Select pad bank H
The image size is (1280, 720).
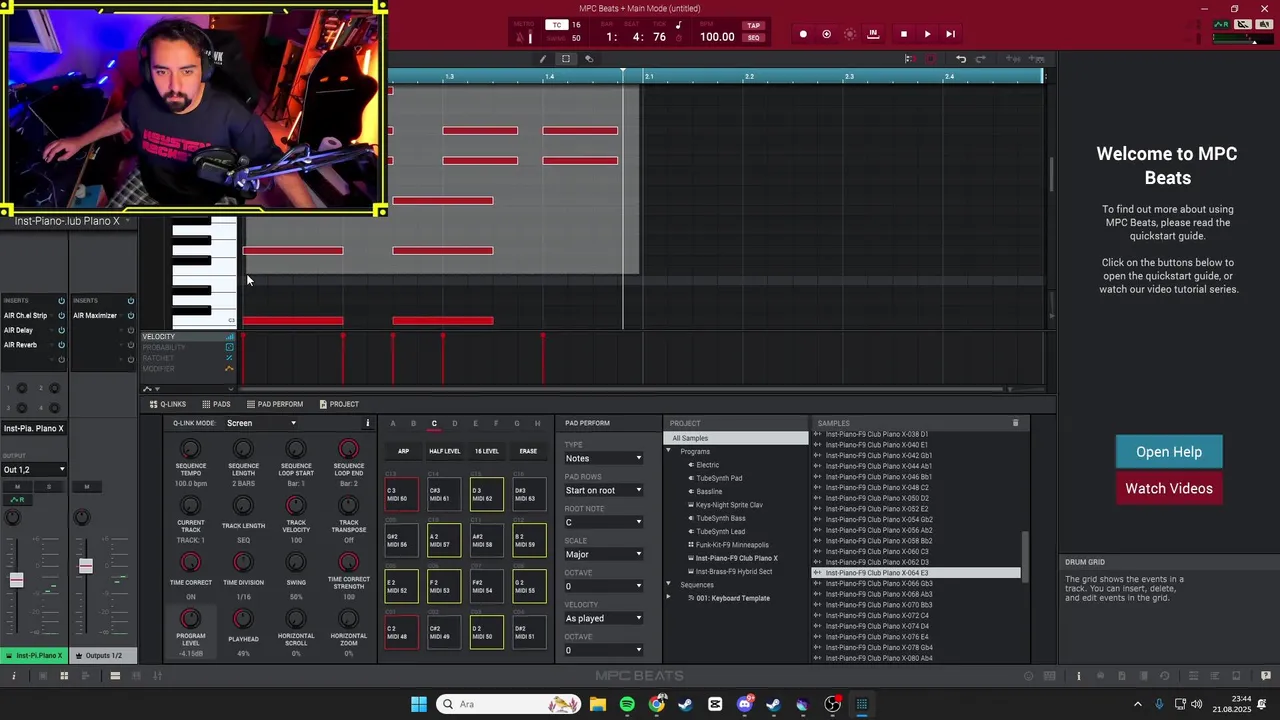pos(537,423)
